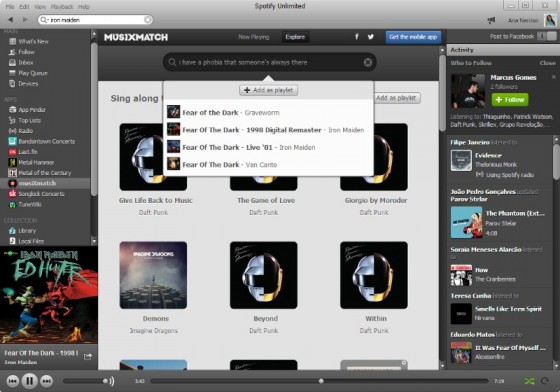
Task: Click the lyrics search input field
Action: pyautogui.click(x=270, y=62)
